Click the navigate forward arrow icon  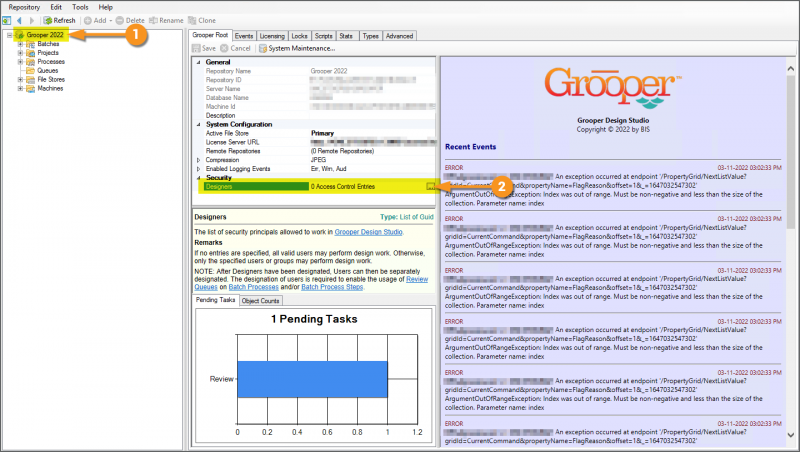[31, 20]
